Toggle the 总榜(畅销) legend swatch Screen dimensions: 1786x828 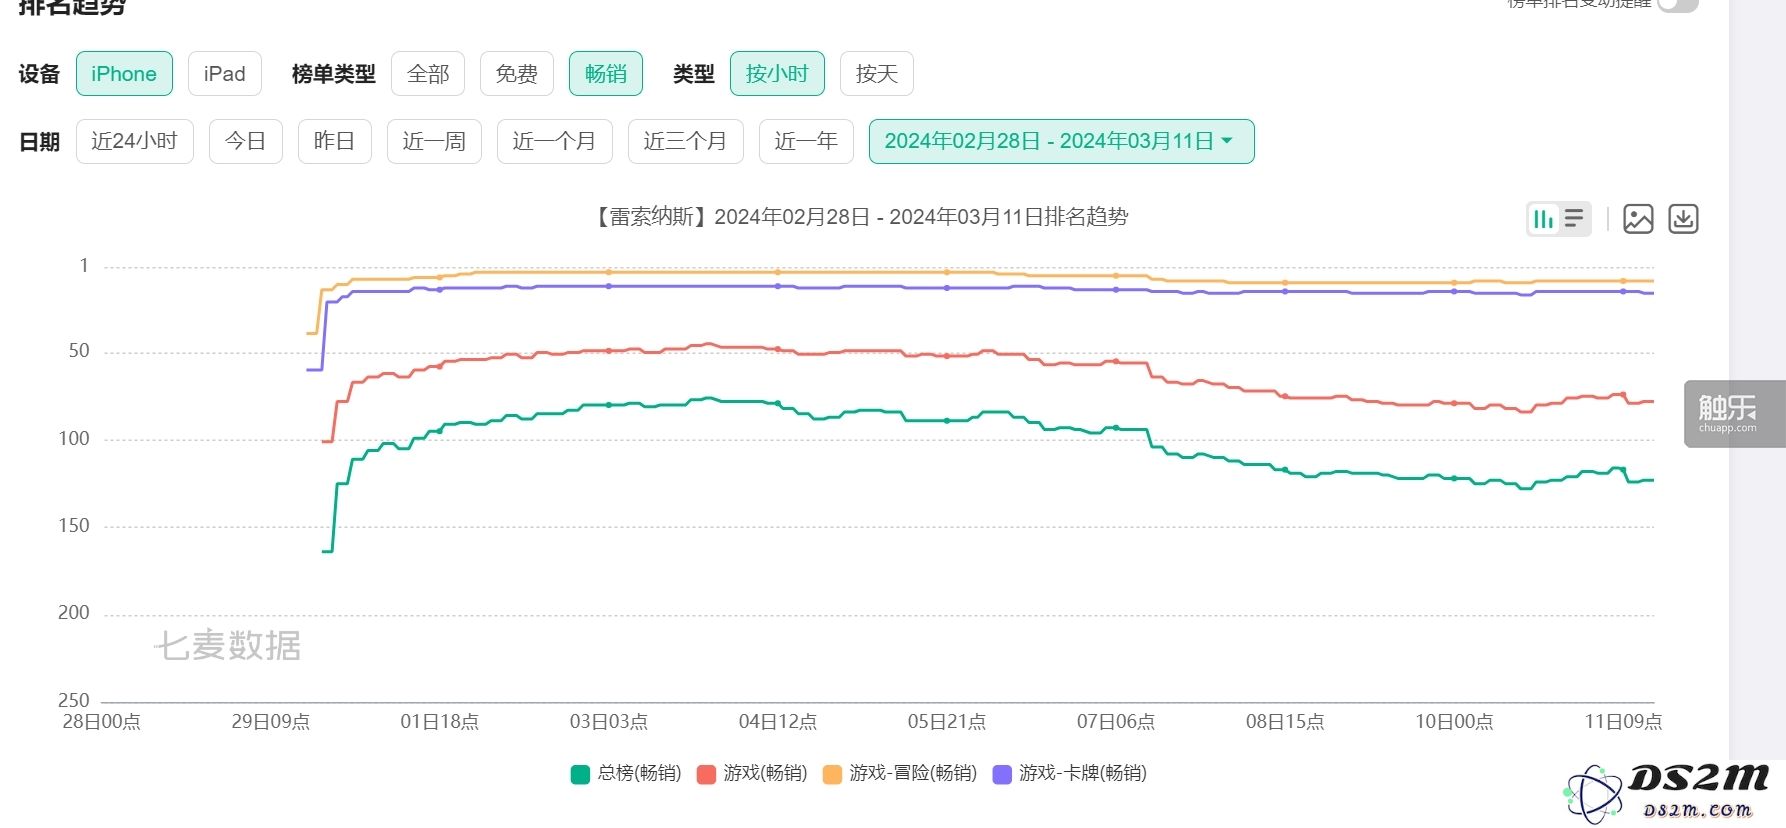[580, 774]
